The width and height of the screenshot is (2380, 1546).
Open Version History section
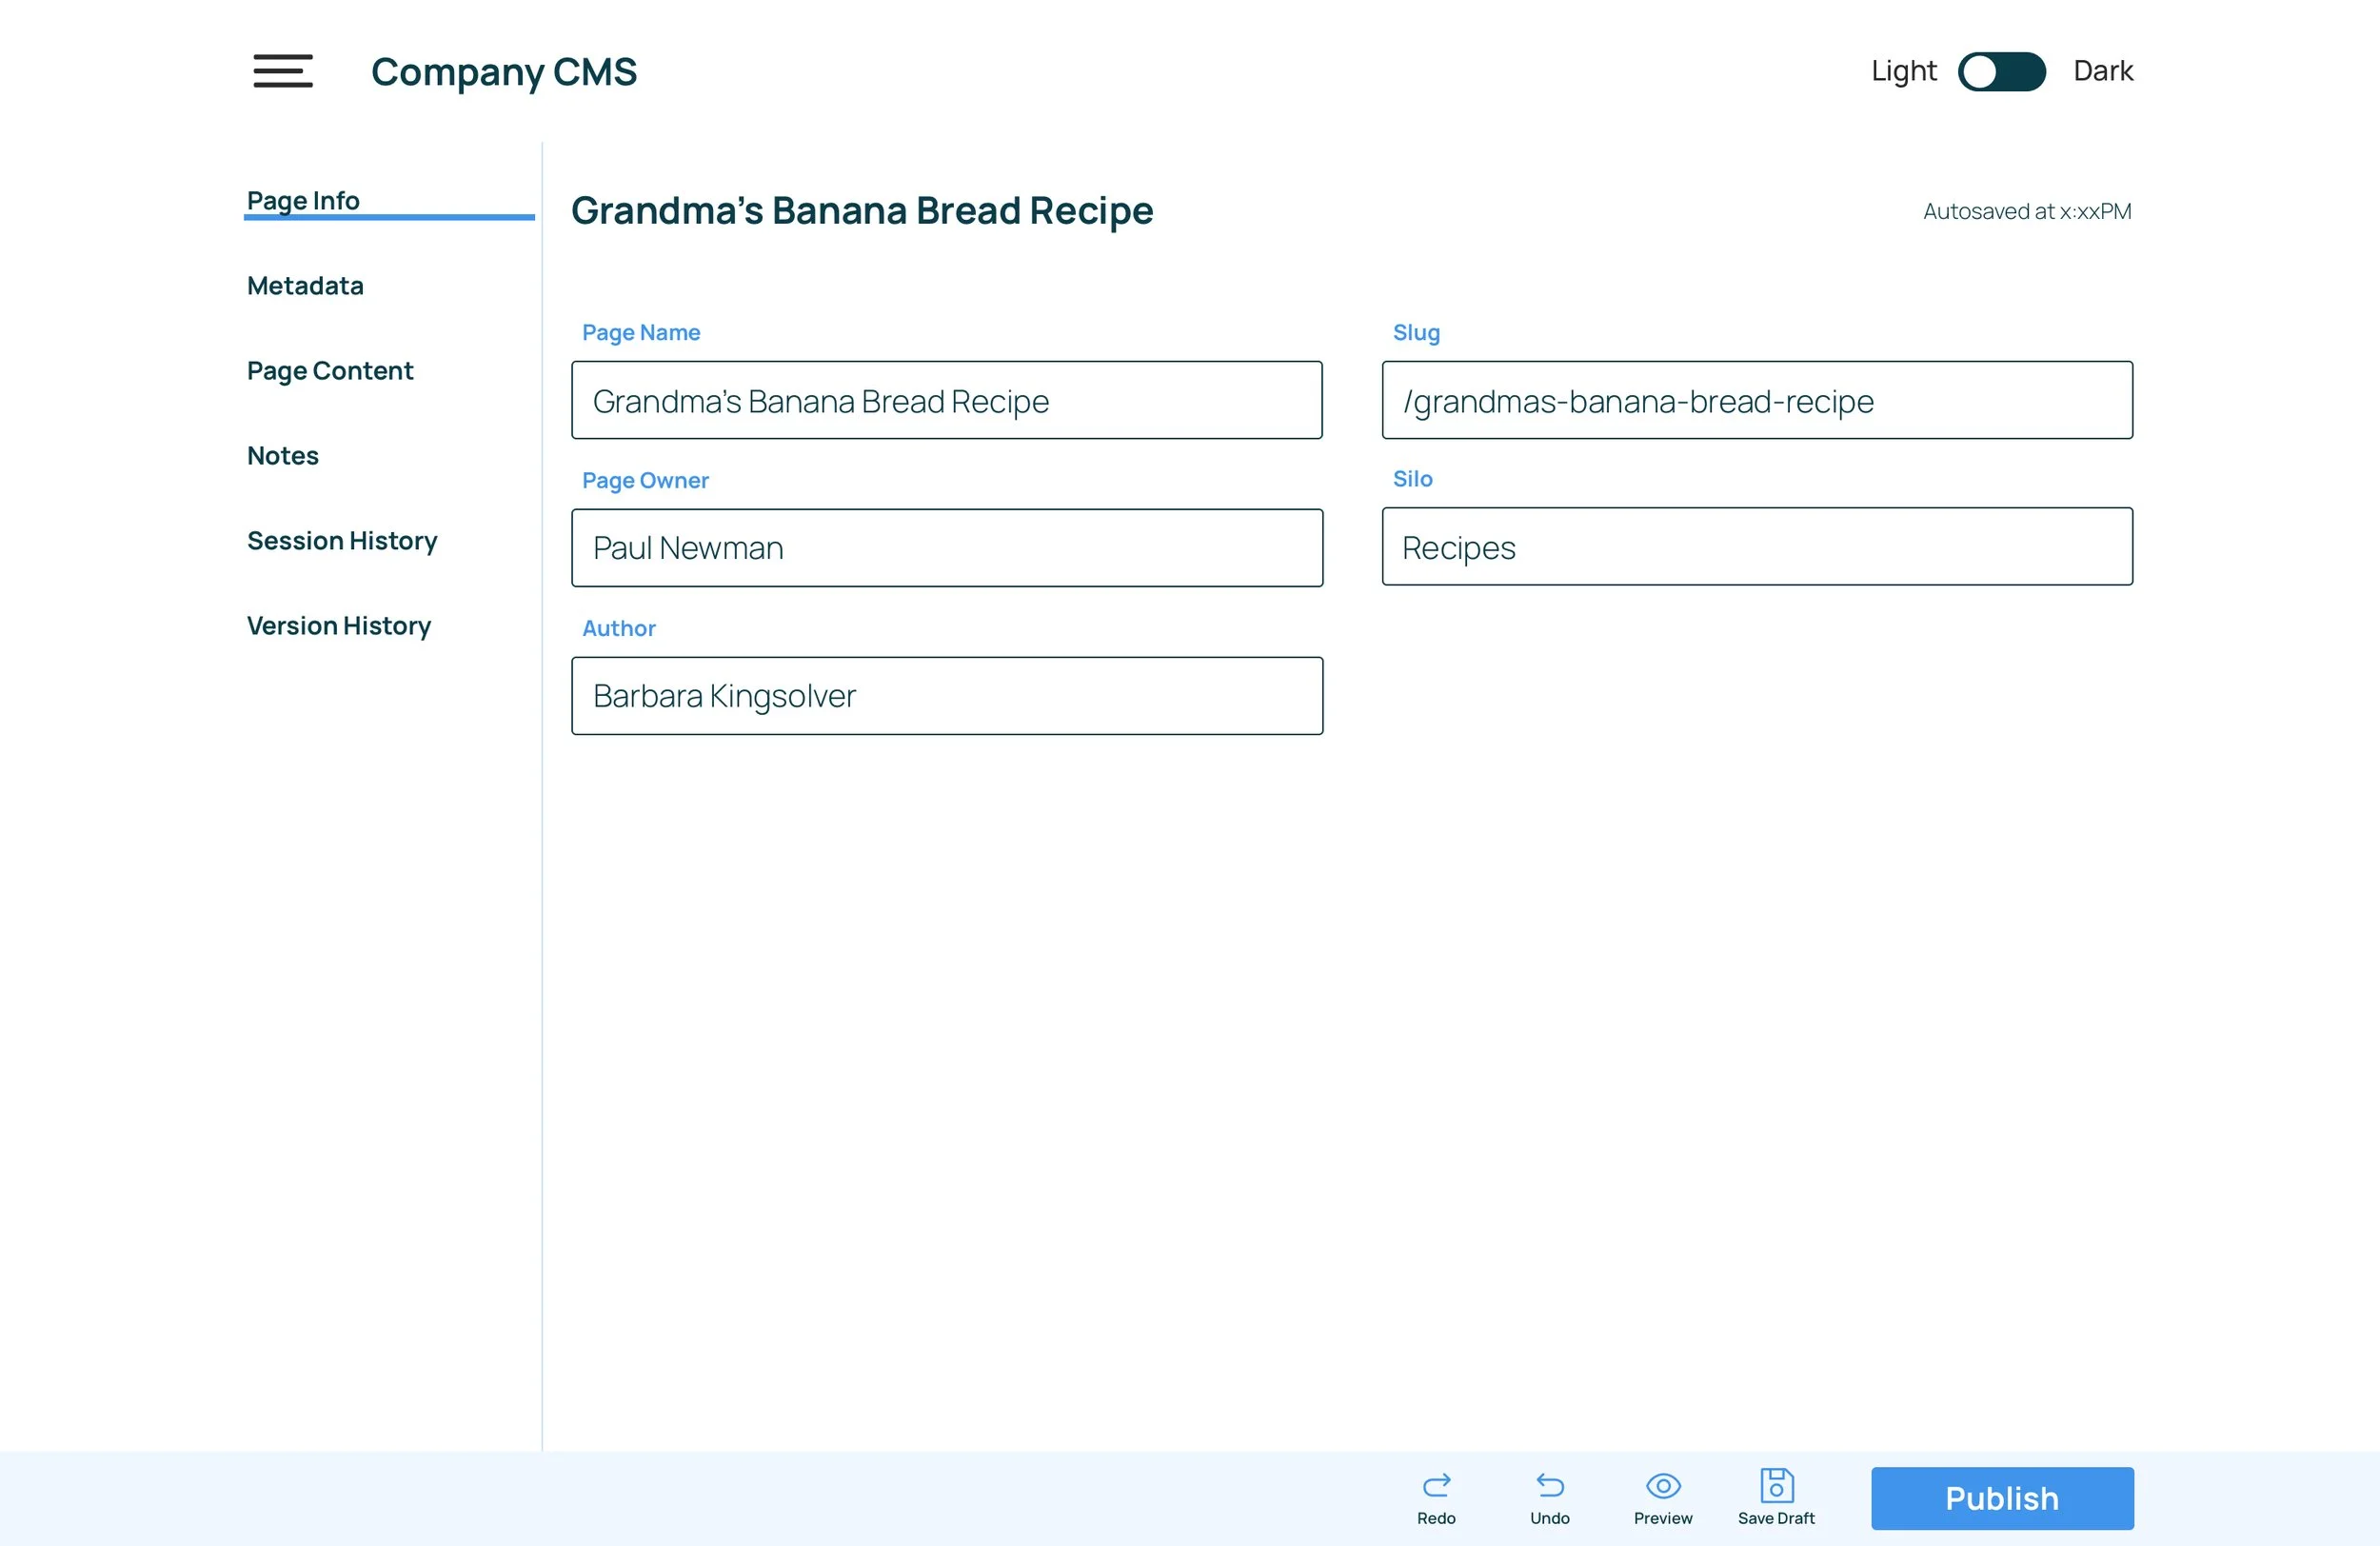coord(339,626)
